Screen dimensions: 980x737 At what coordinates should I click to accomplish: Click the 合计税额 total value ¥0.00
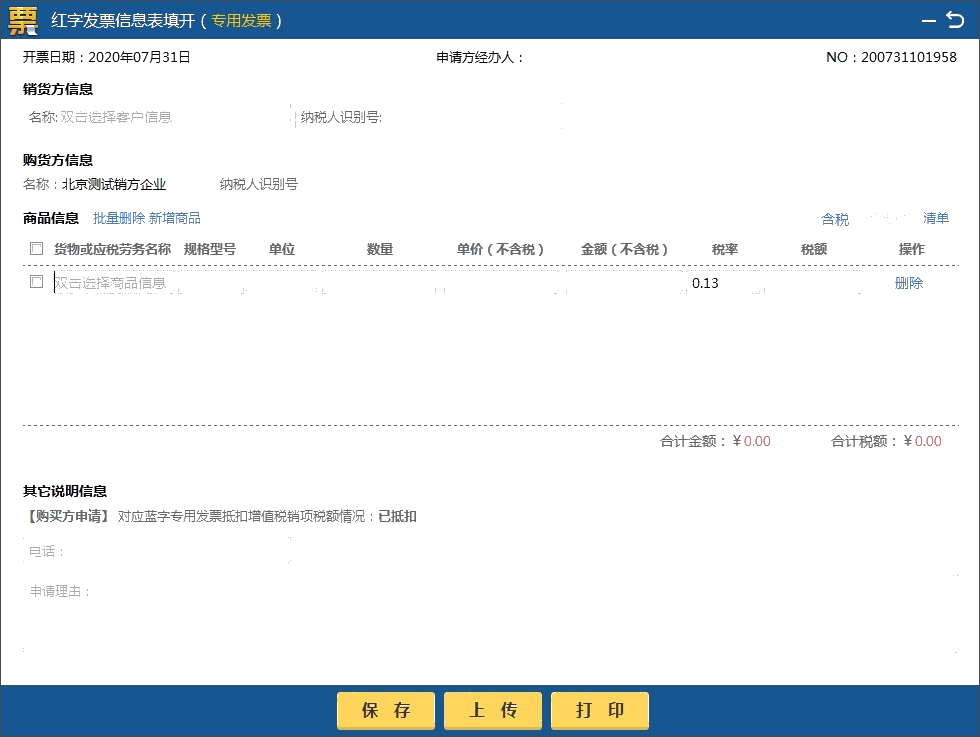click(x=922, y=441)
